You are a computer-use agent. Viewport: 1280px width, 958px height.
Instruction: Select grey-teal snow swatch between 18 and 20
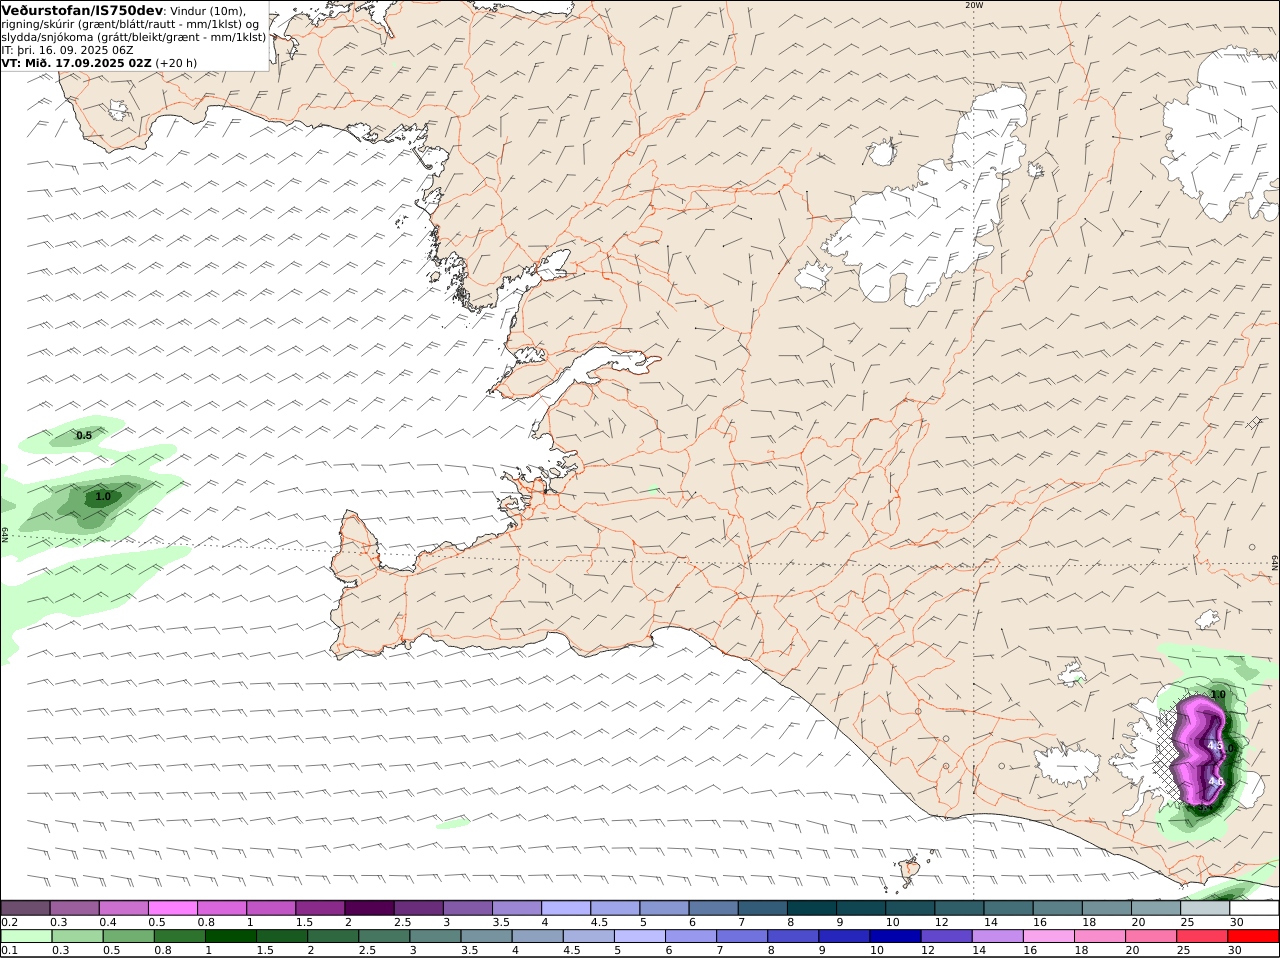click(1107, 908)
